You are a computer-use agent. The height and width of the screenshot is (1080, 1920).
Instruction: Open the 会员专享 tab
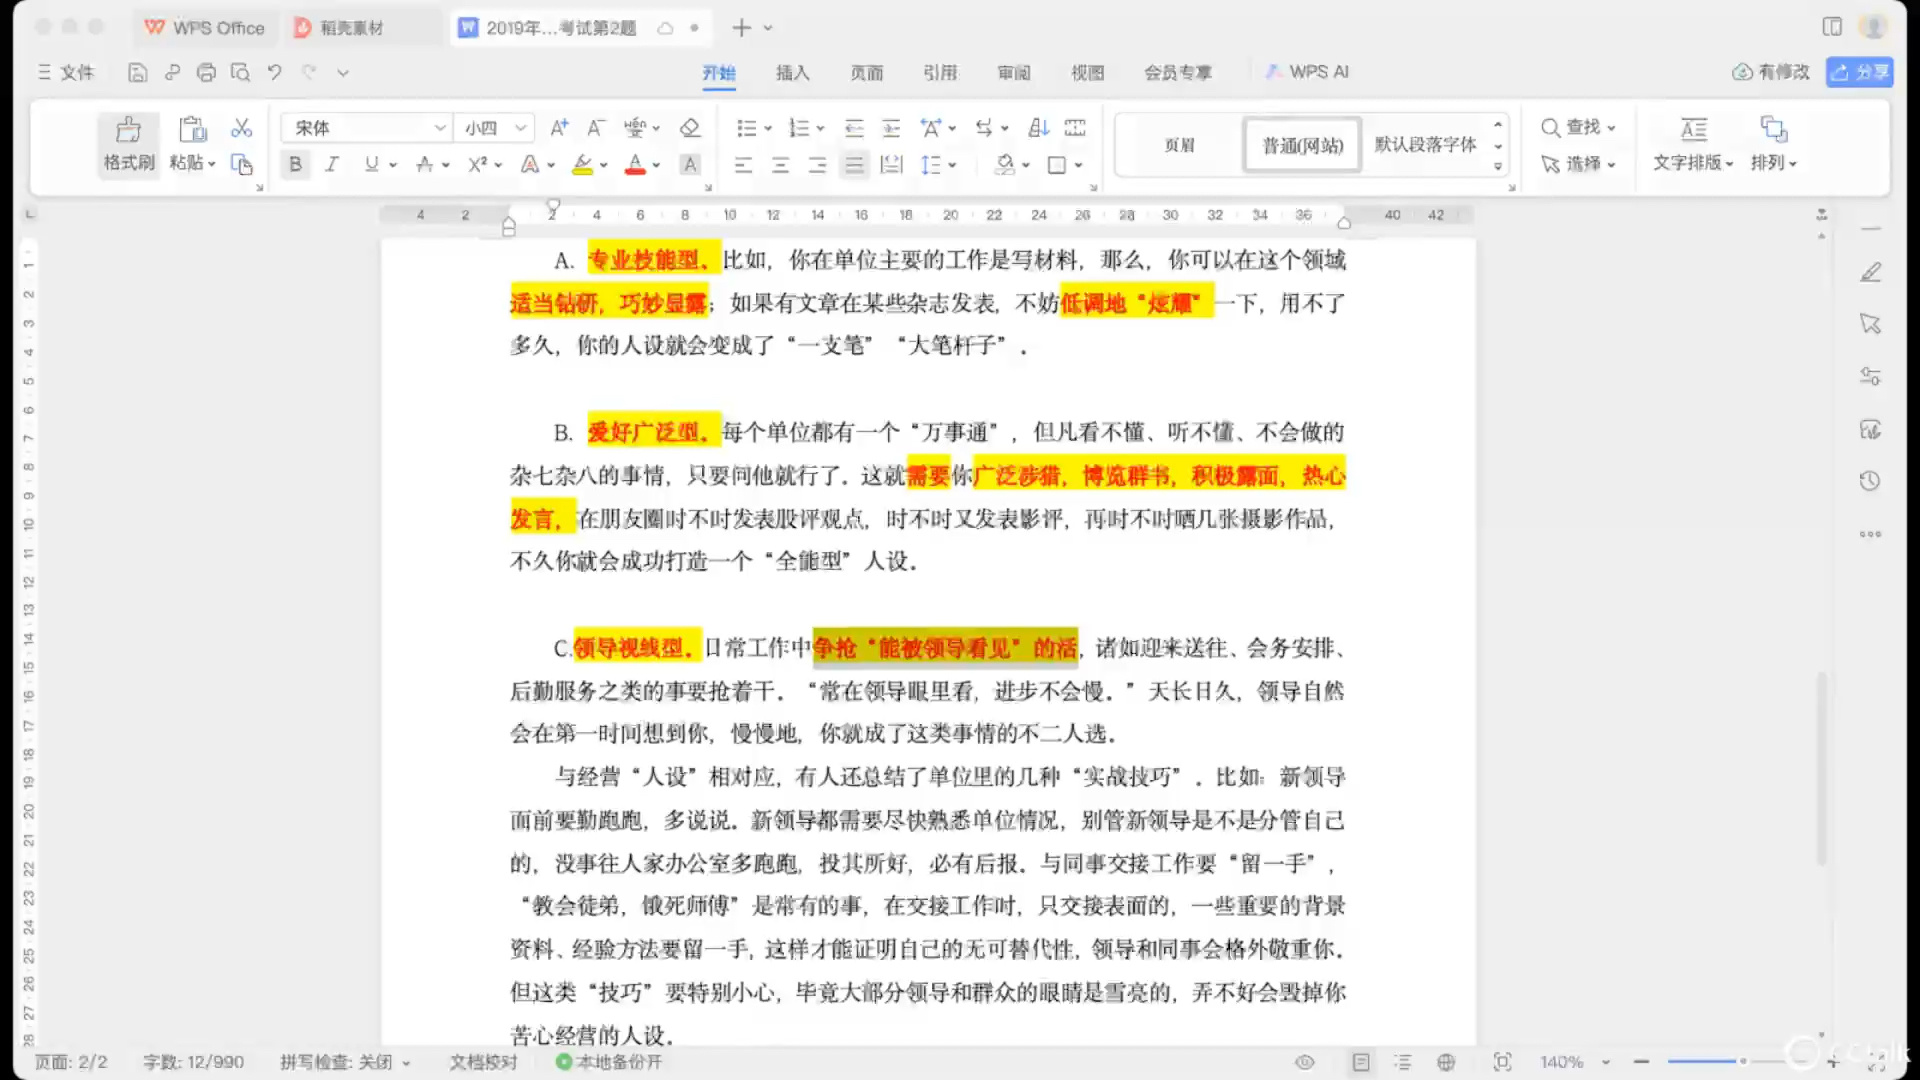click(1178, 72)
